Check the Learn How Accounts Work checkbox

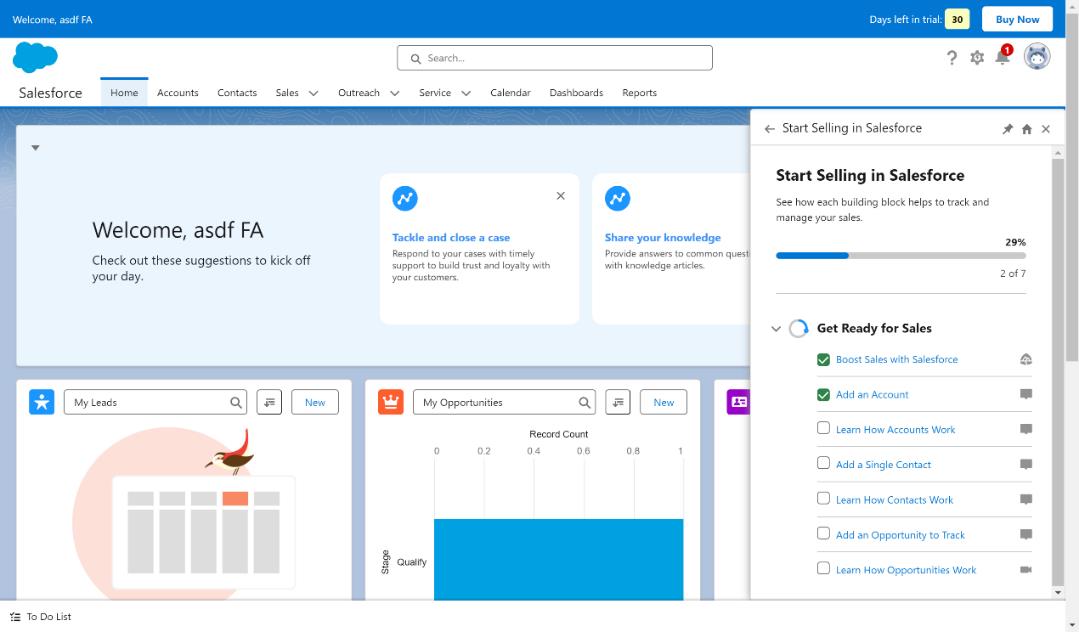pyautogui.click(x=823, y=428)
